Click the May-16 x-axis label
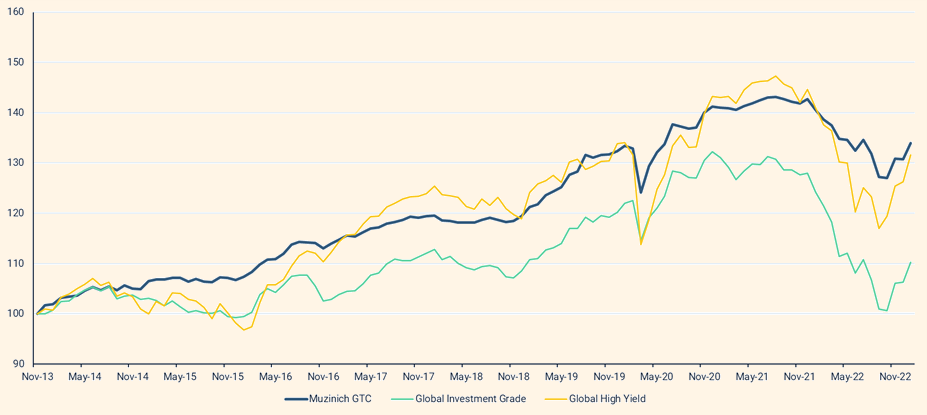The width and height of the screenshot is (927, 415). (x=275, y=377)
